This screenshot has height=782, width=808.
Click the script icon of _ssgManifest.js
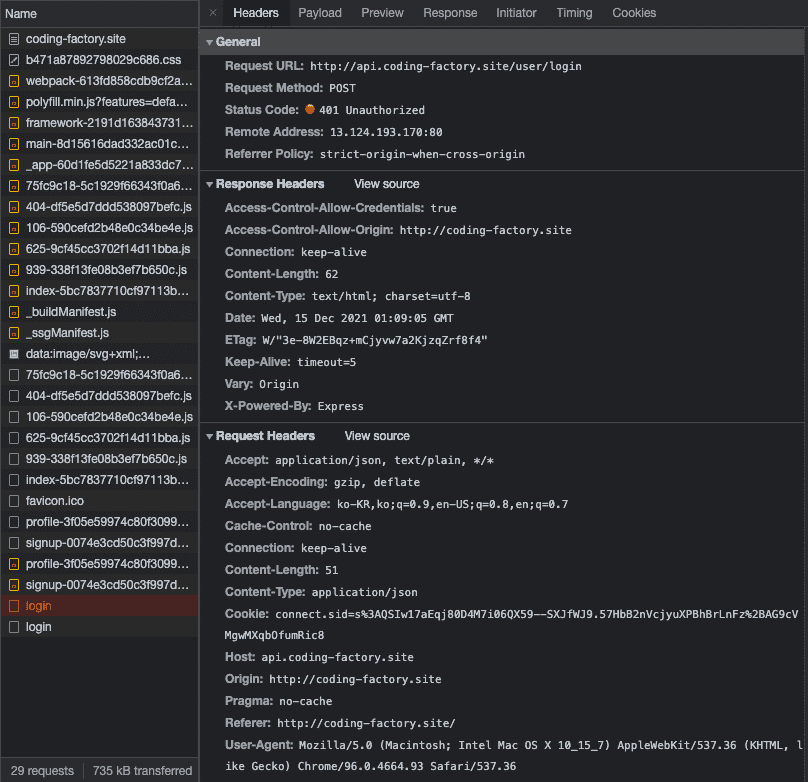coord(14,333)
